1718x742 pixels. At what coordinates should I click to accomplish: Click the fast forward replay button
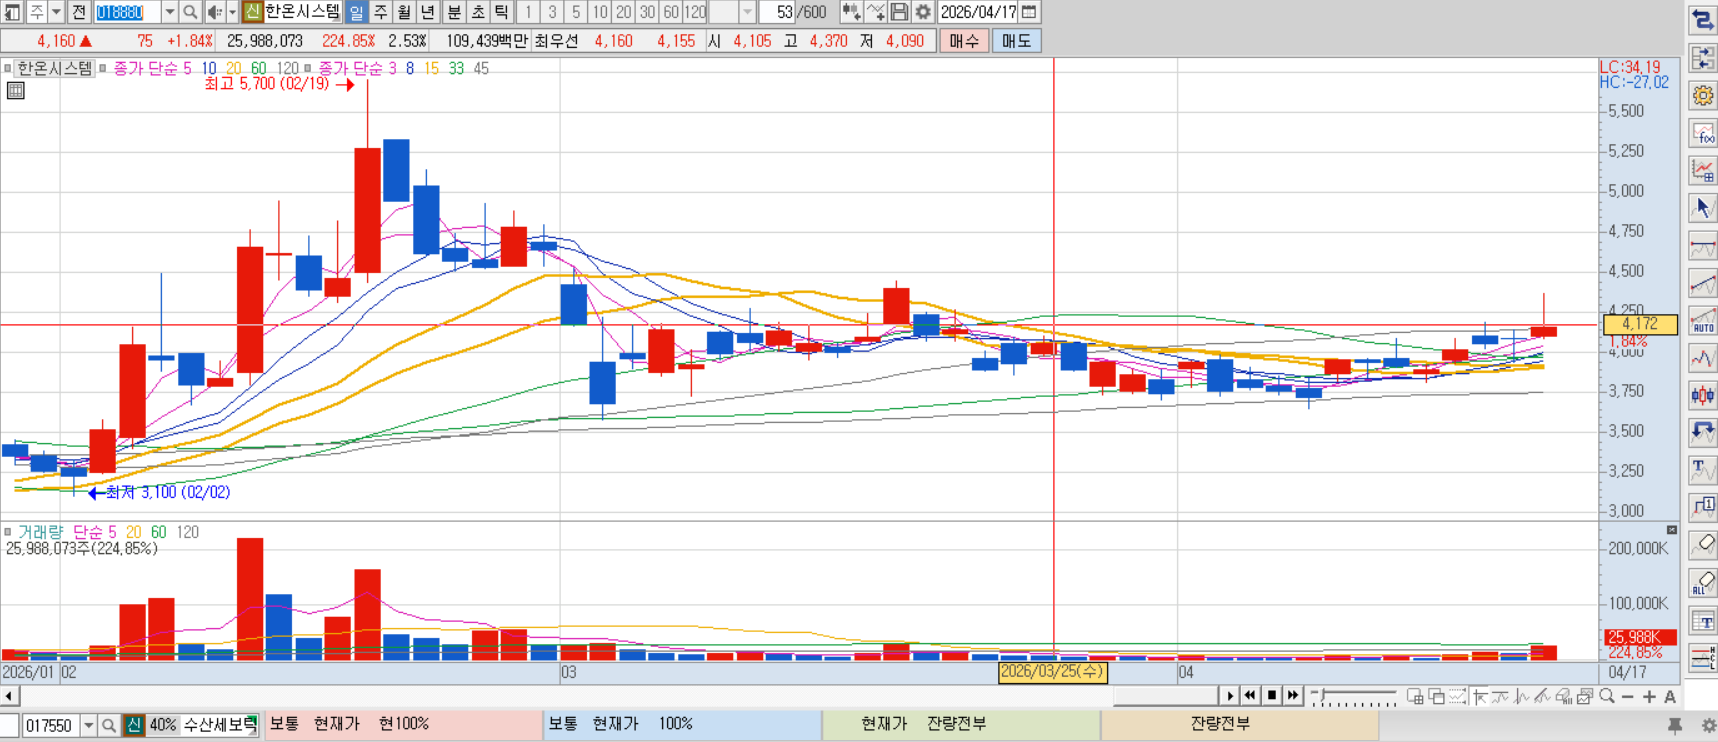(1293, 696)
